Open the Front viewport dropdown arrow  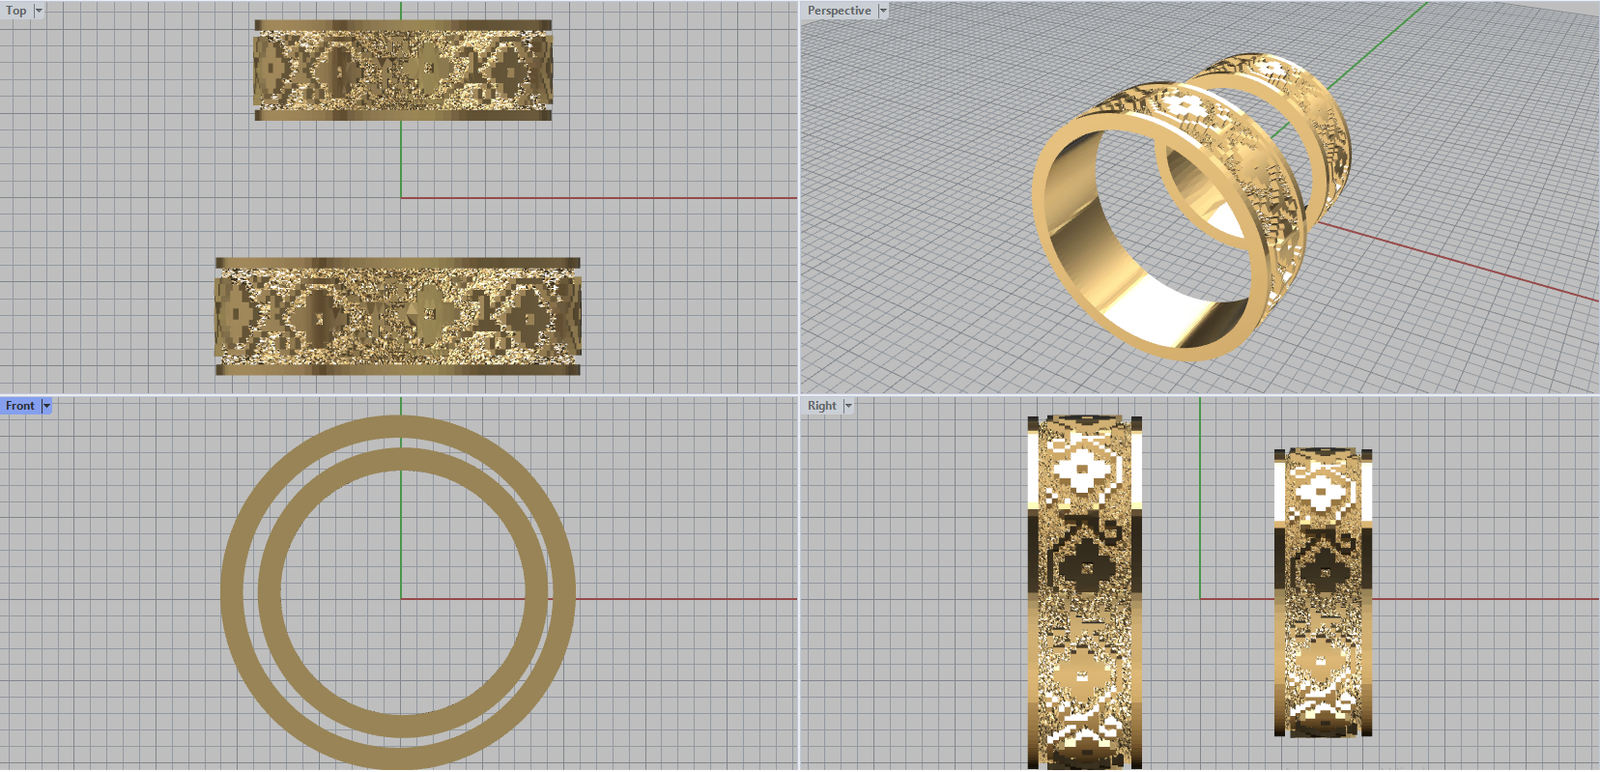pos(46,406)
